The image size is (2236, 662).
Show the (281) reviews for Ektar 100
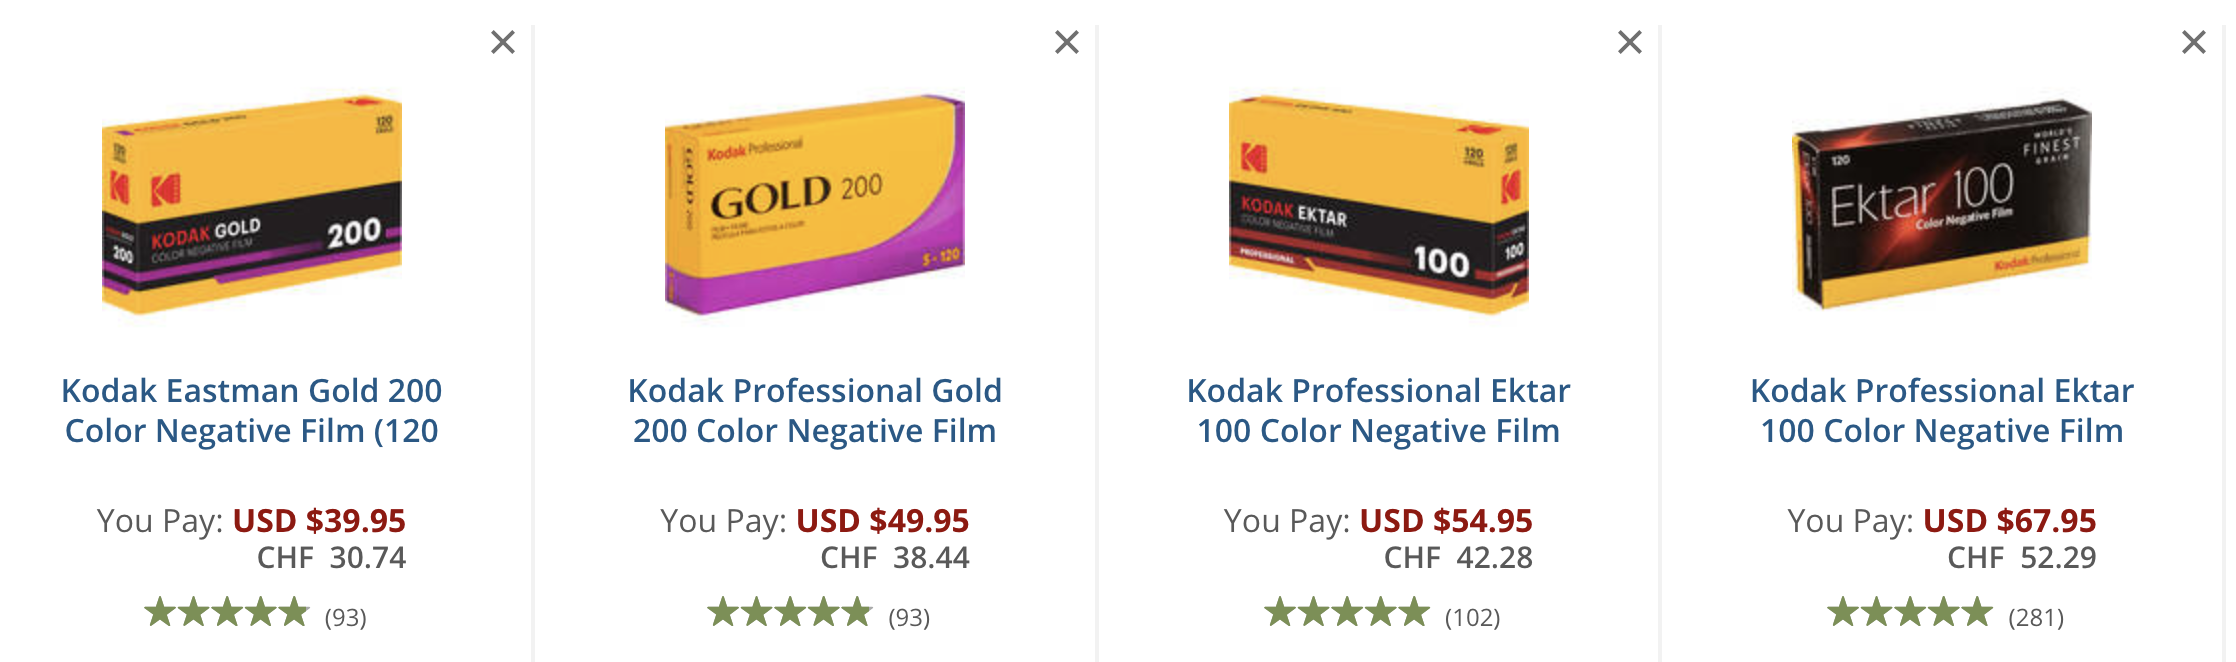coord(2036,617)
